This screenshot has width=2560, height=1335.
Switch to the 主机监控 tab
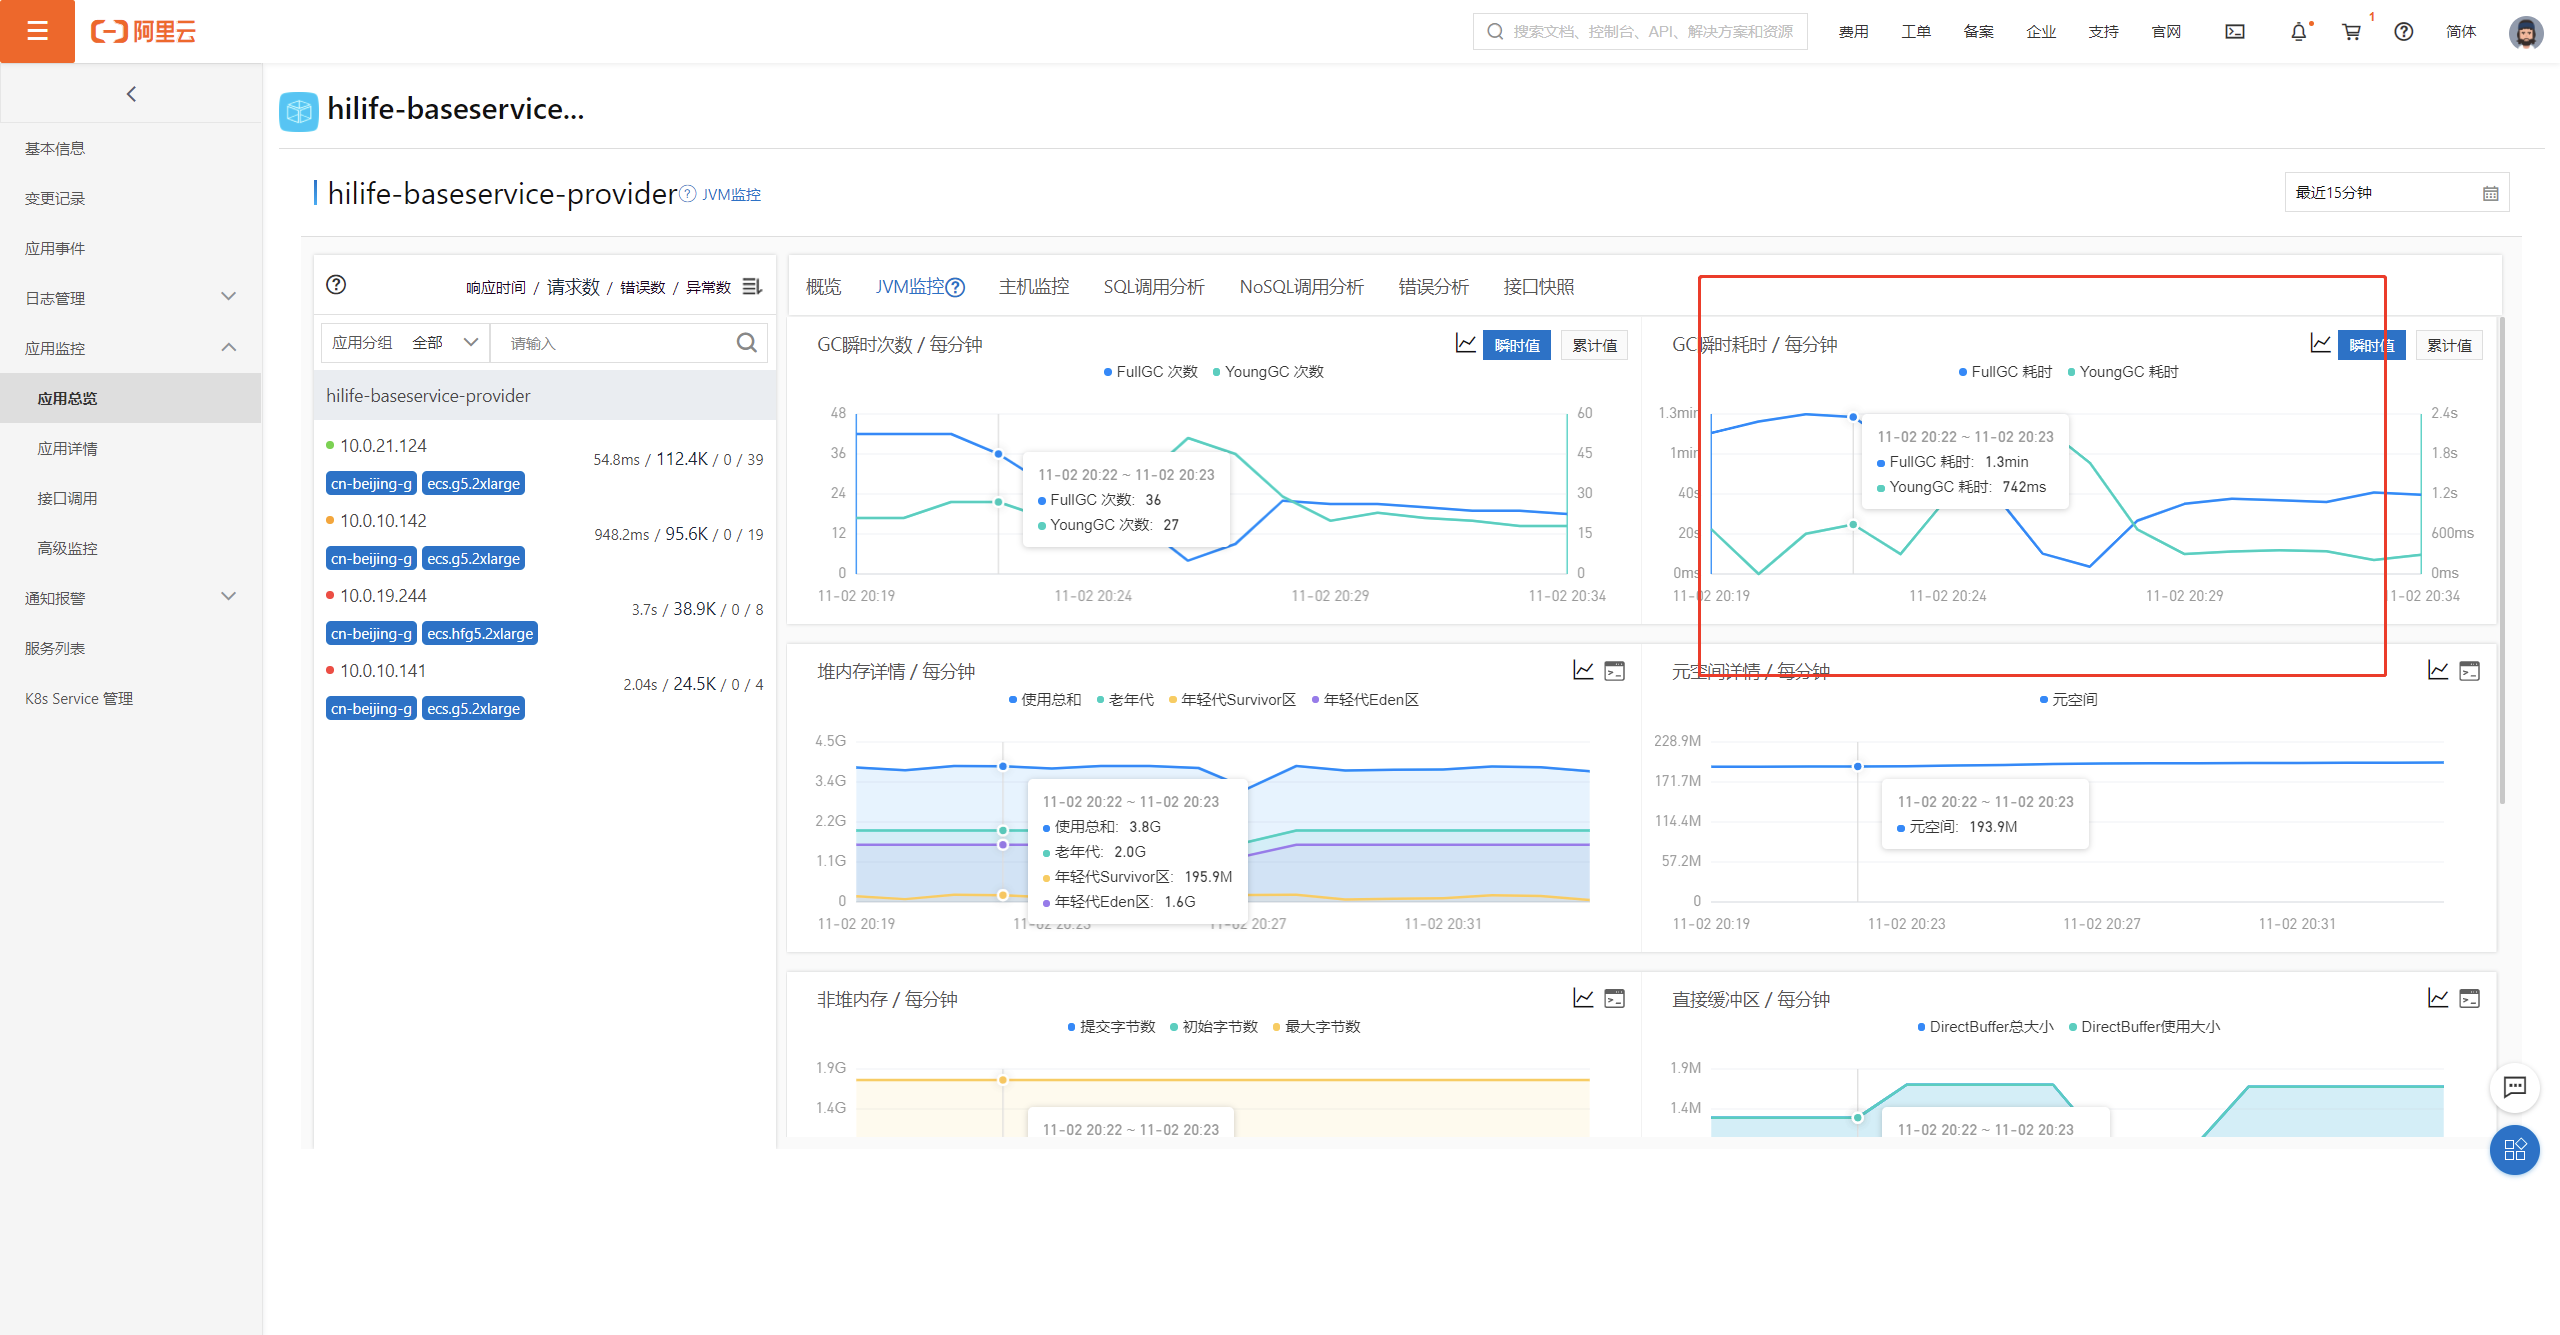click(1033, 287)
